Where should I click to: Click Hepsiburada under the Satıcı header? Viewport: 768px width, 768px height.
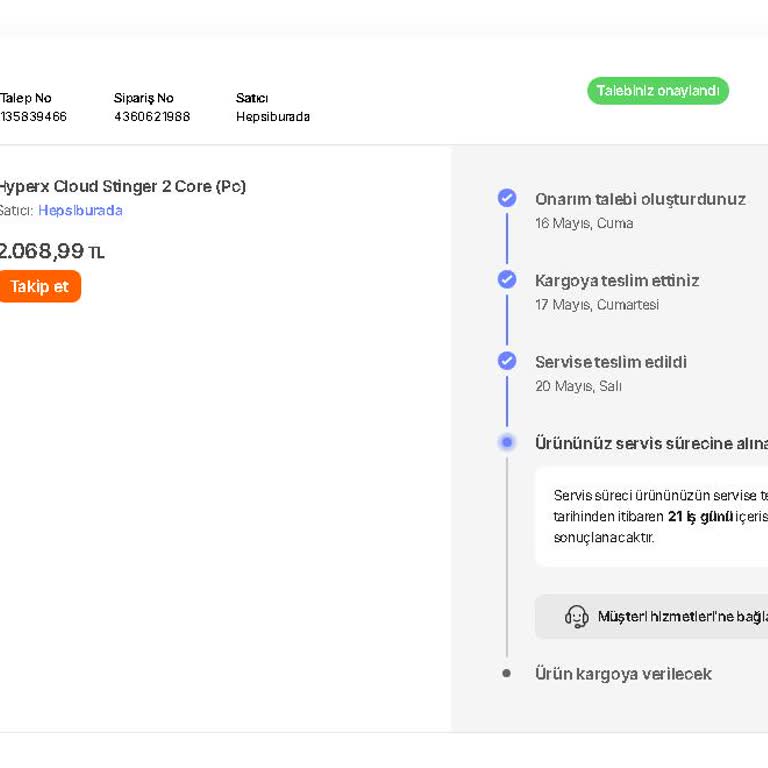pos(273,117)
